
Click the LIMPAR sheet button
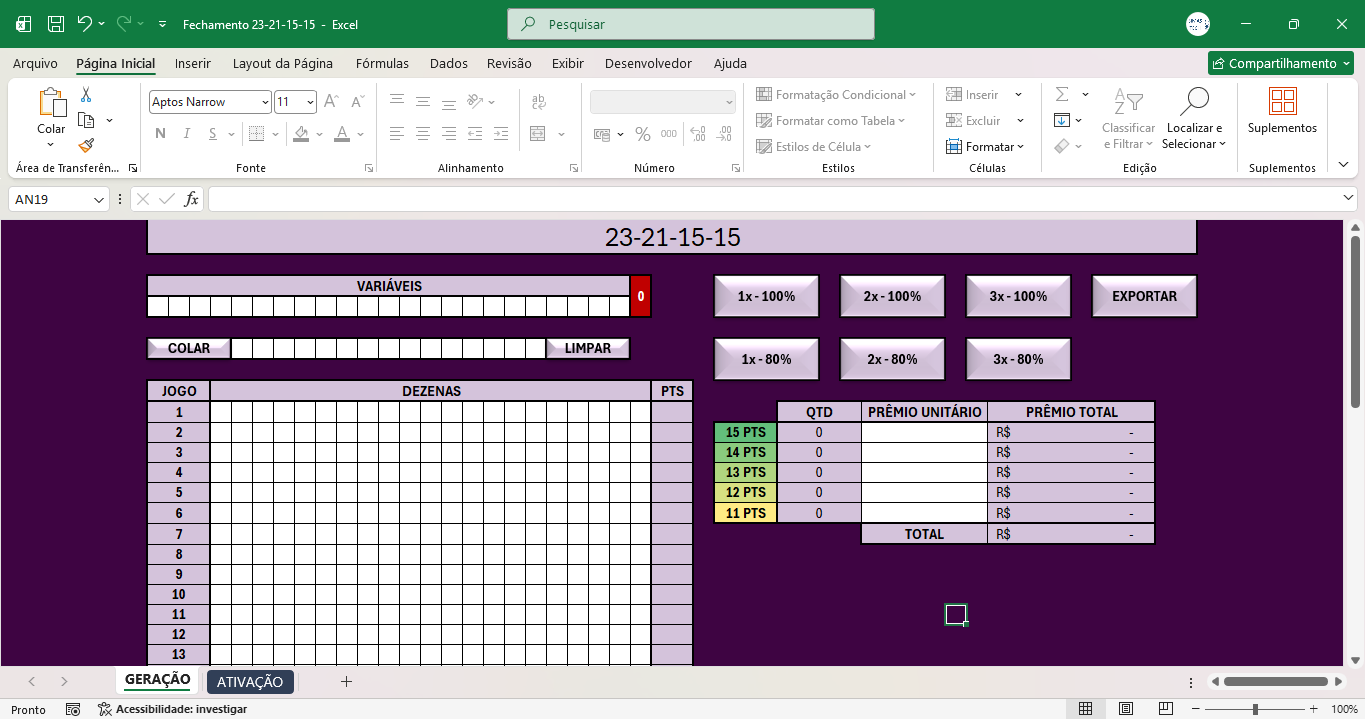click(588, 348)
